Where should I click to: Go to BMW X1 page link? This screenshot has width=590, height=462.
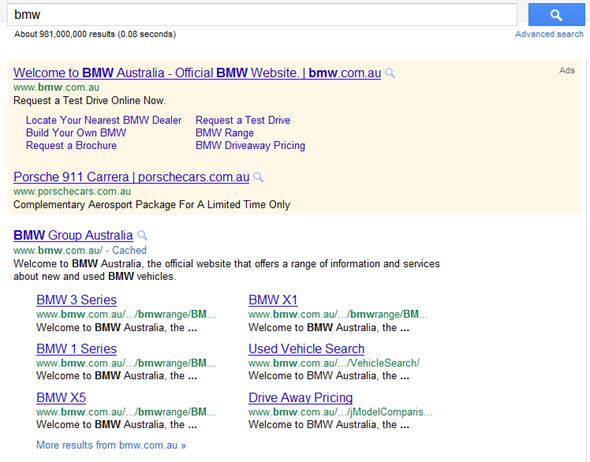pos(273,300)
